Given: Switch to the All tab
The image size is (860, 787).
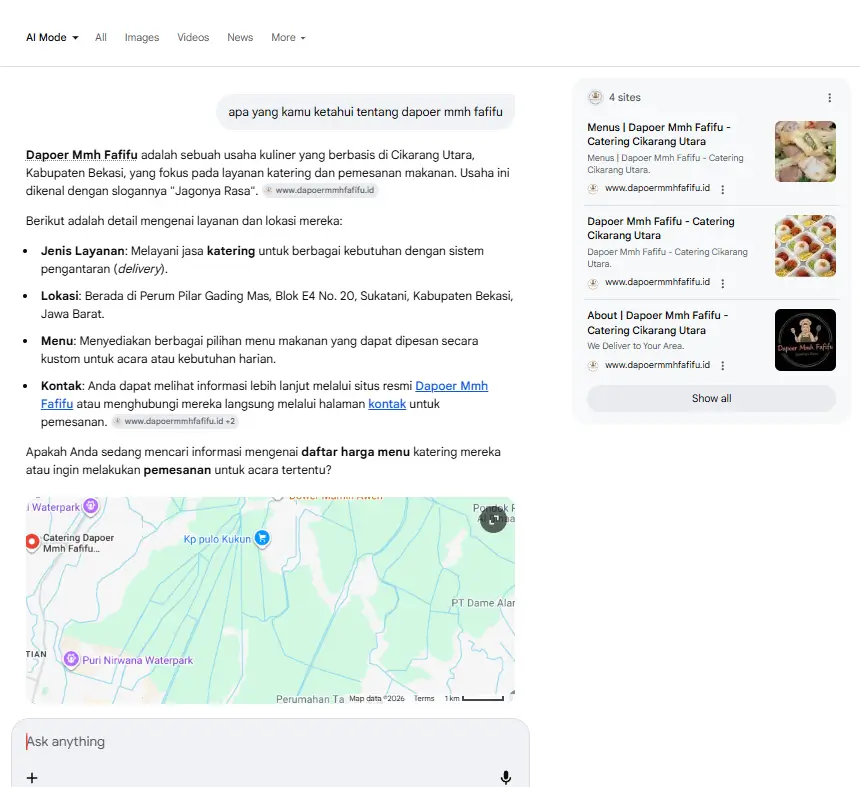Looking at the screenshot, I should click(x=101, y=37).
